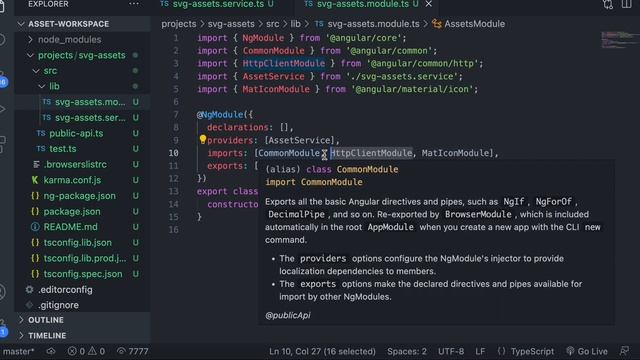Click line number 7 in gutter
This screenshot has width=640, height=360.
tap(176, 115)
